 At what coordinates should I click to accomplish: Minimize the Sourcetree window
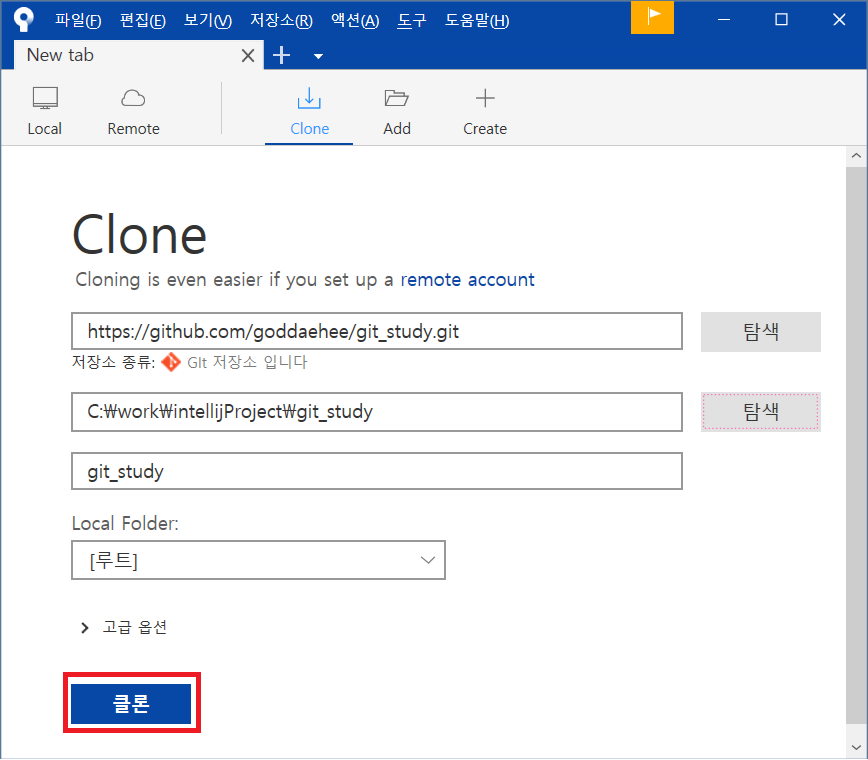click(724, 20)
